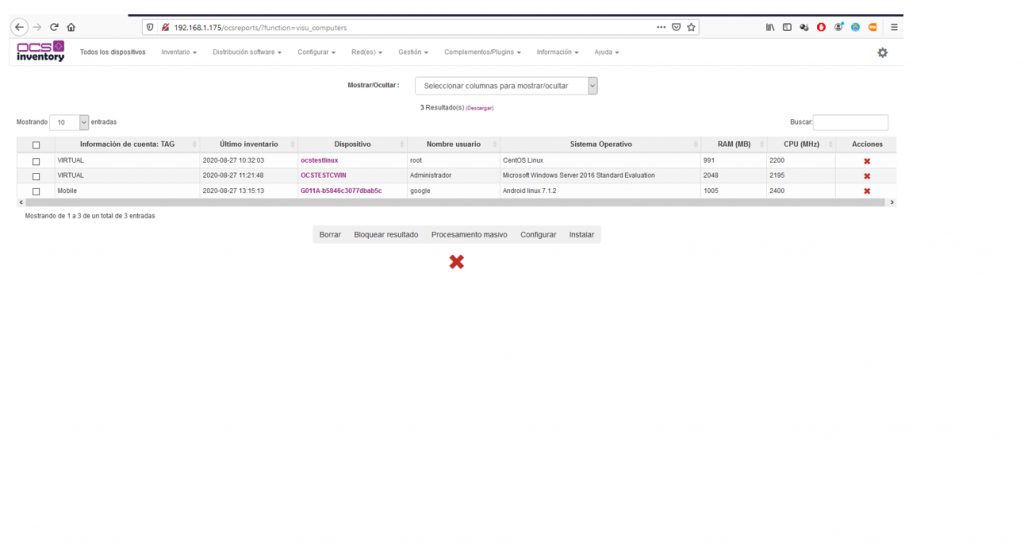Expand the Red(es) menu
The width and height of the screenshot is (1024, 543).
pos(366,52)
